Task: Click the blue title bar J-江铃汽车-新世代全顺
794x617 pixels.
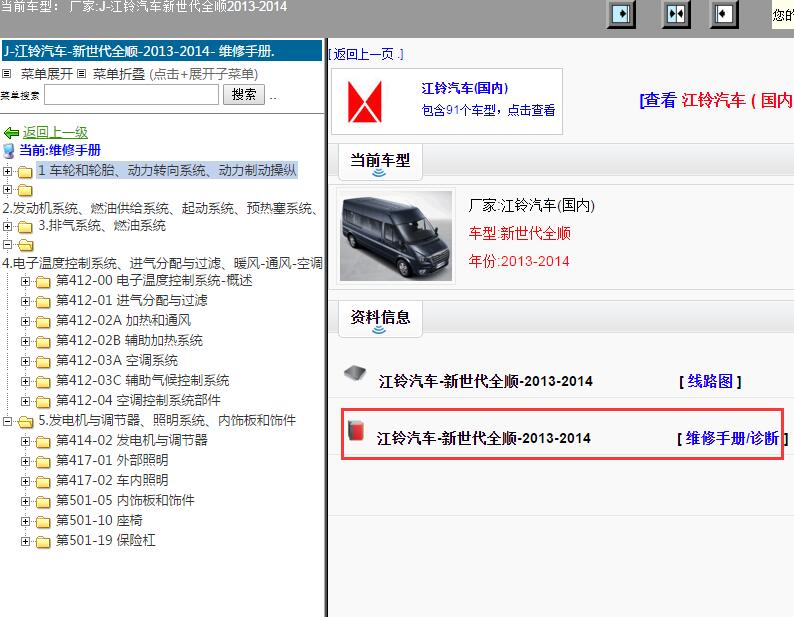Action: click(162, 51)
